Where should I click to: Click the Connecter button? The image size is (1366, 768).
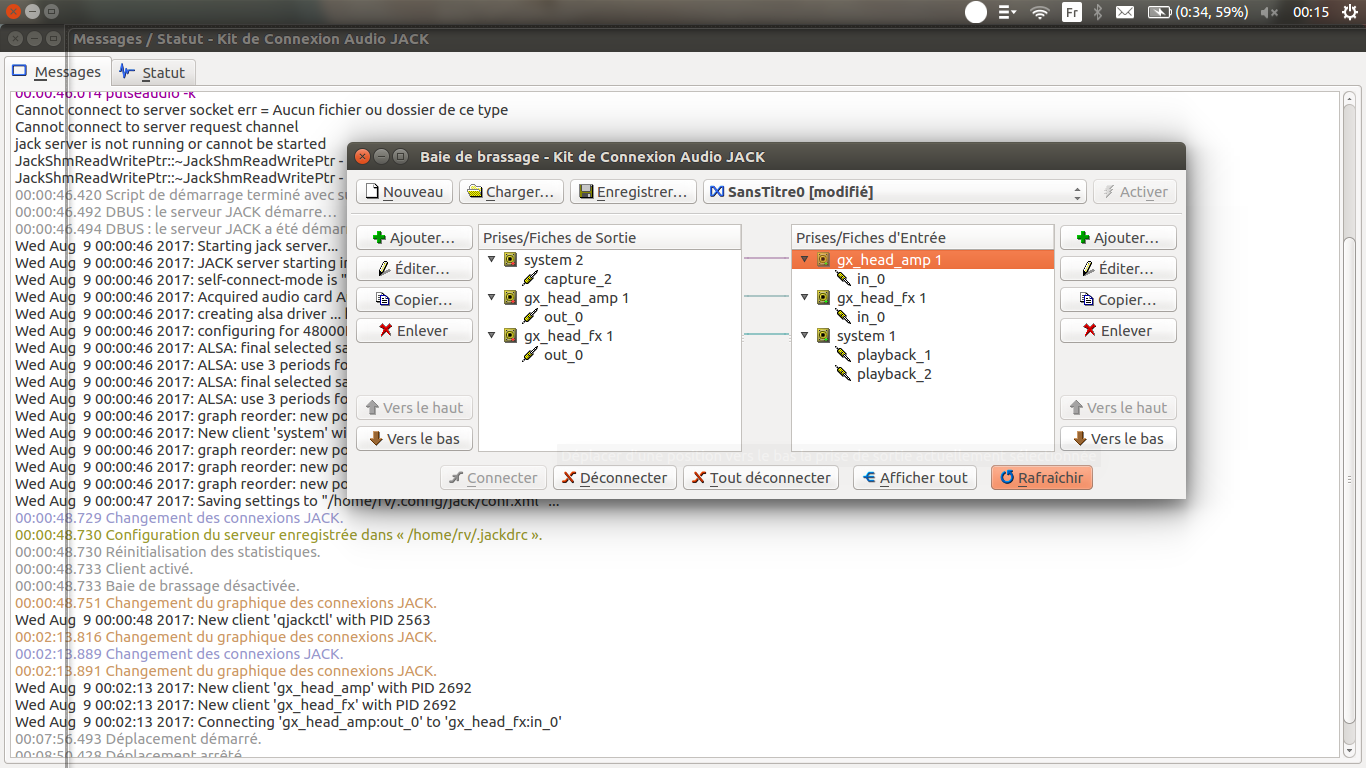point(494,478)
